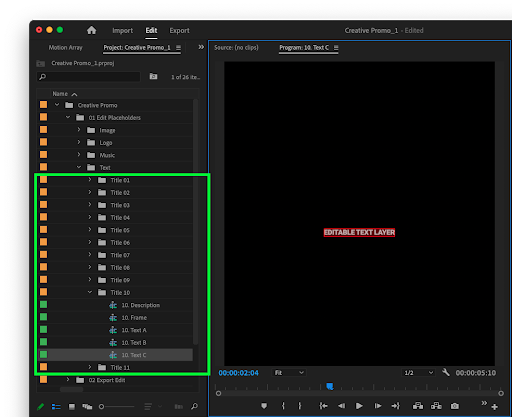Open the 1/2 playback resolution dropdown
Viewport: 512px width, 417px height.
418,373
